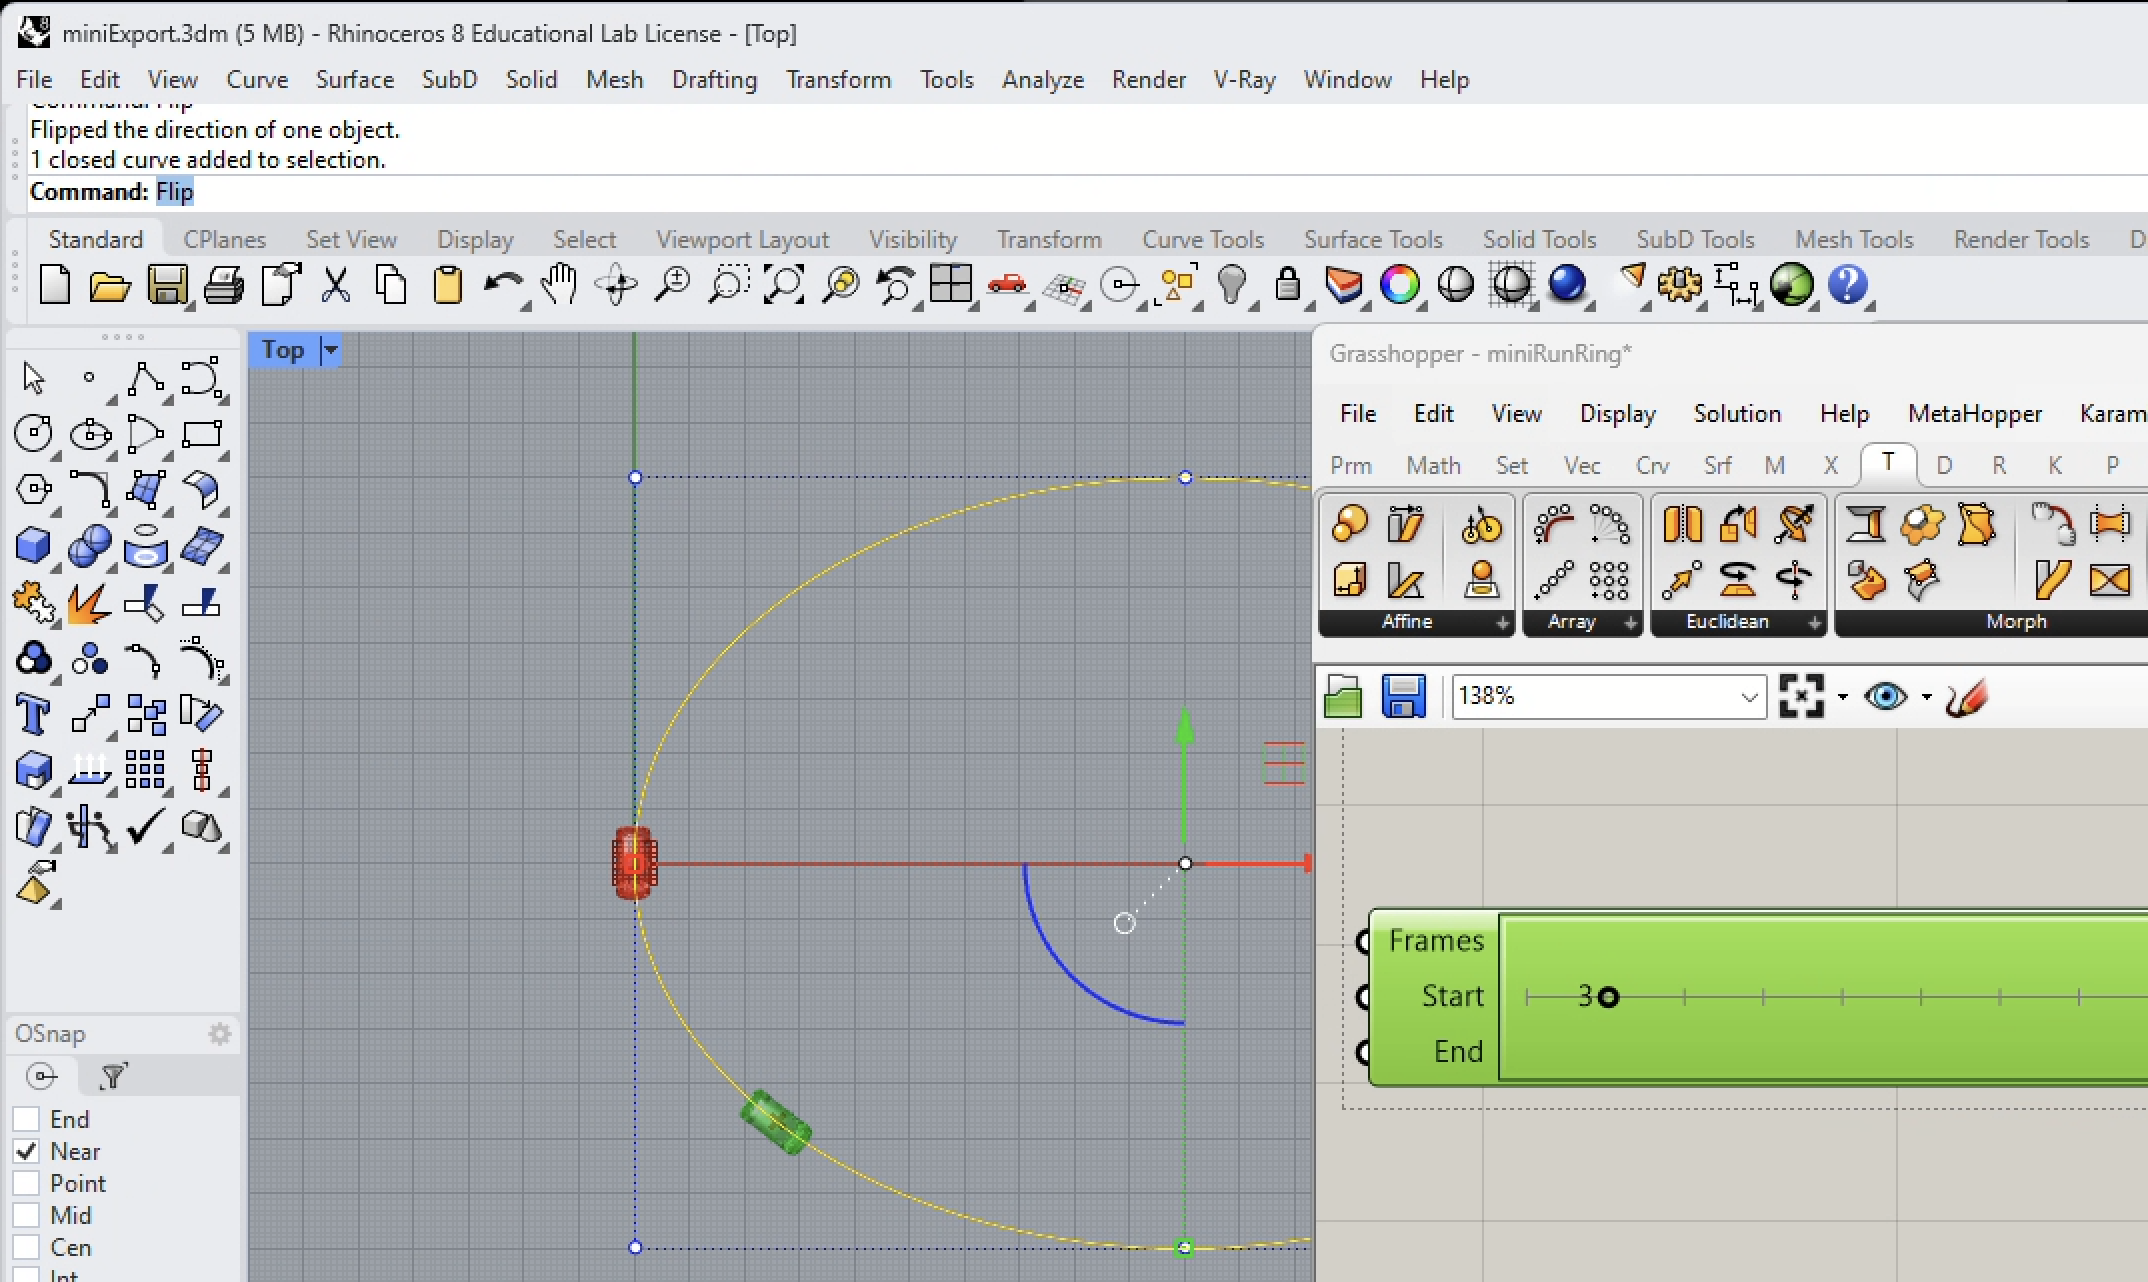Click the Start input on the green component
2148x1282 pixels.
point(1452,996)
